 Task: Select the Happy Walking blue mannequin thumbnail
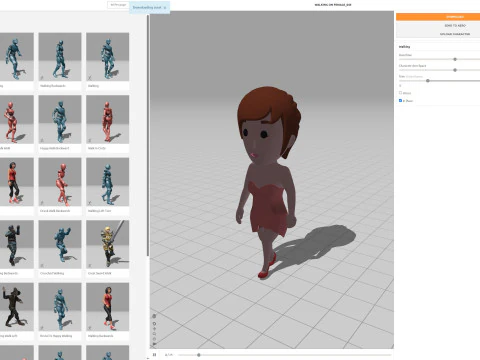coord(60,307)
